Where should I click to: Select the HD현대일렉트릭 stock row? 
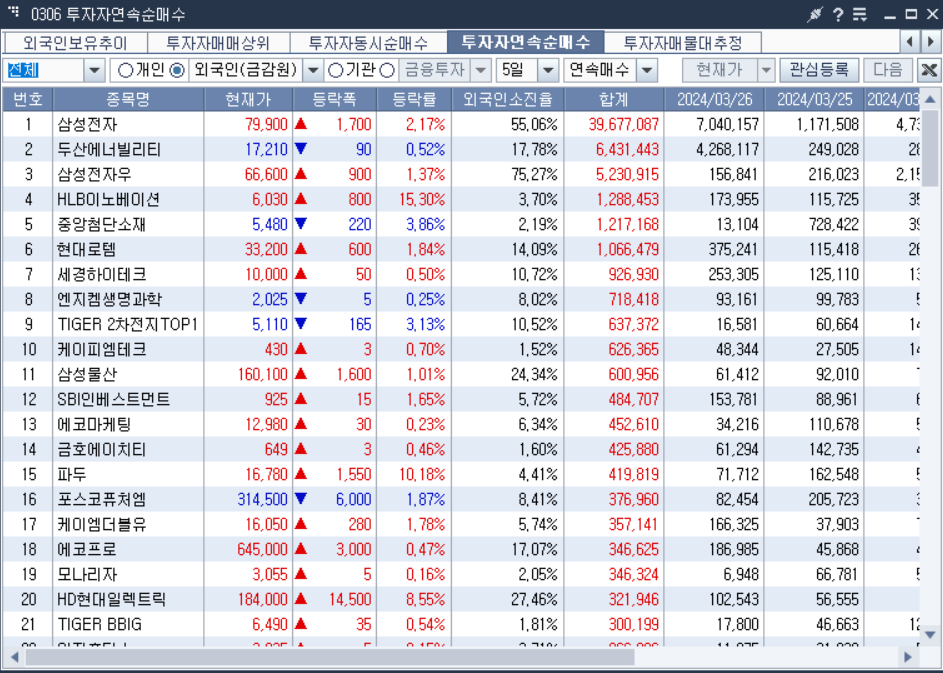pos(461,599)
